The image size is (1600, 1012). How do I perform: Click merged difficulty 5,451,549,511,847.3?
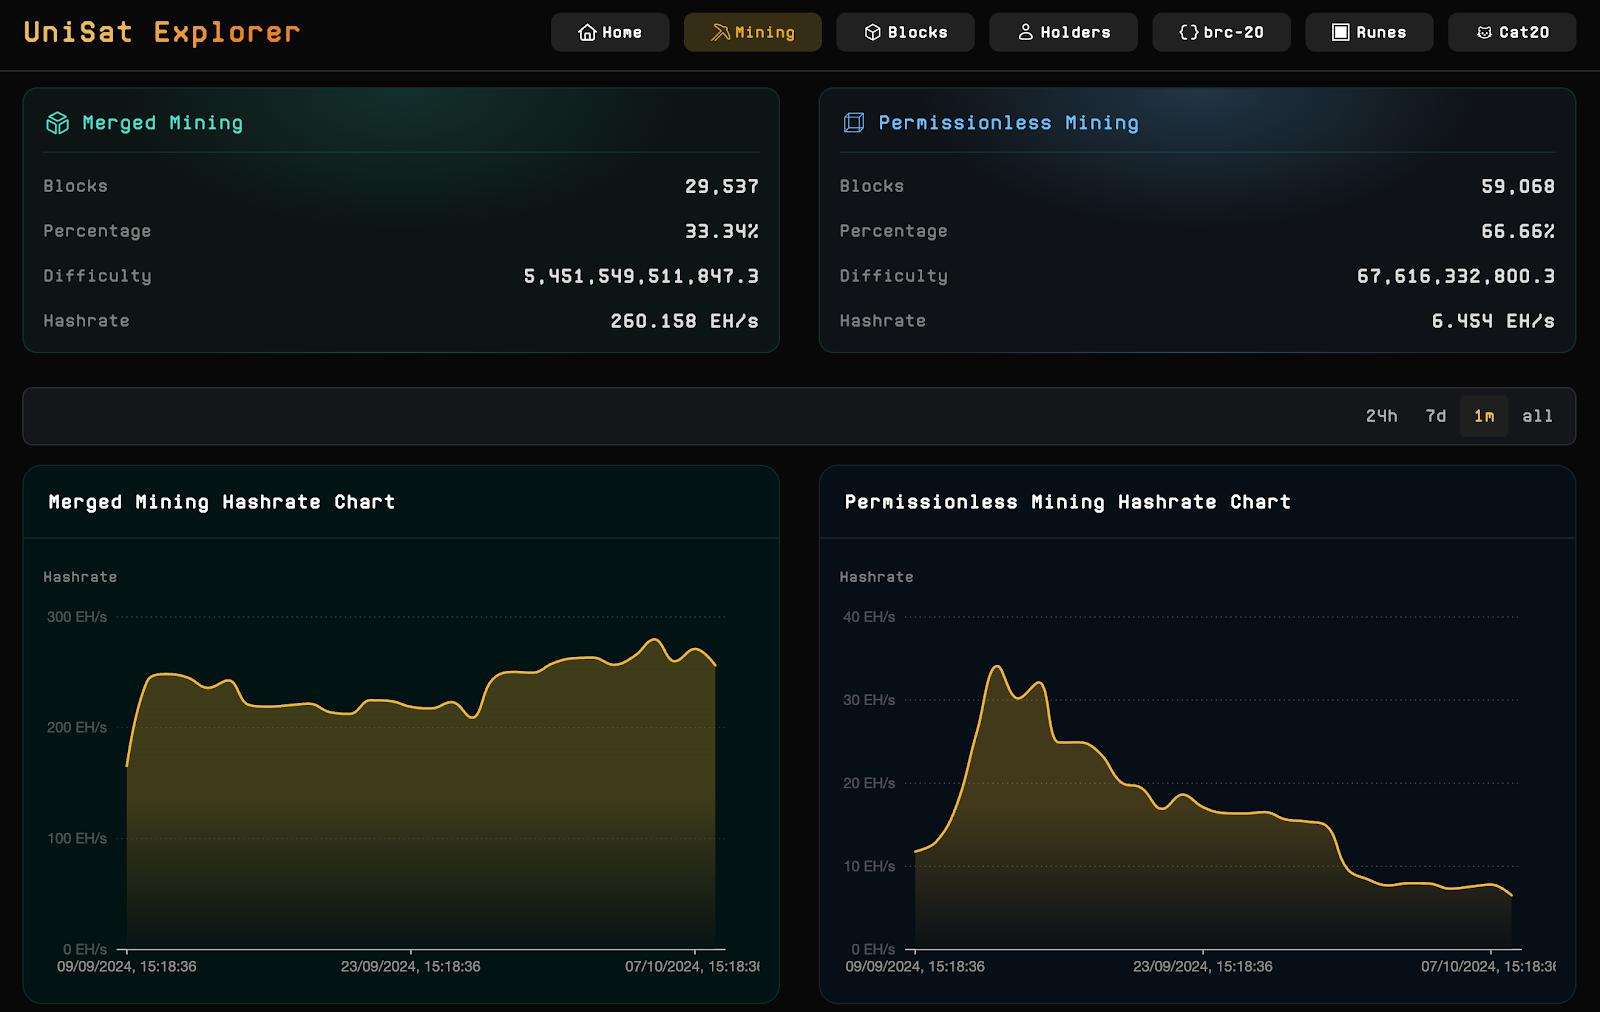click(x=642, y=276)
